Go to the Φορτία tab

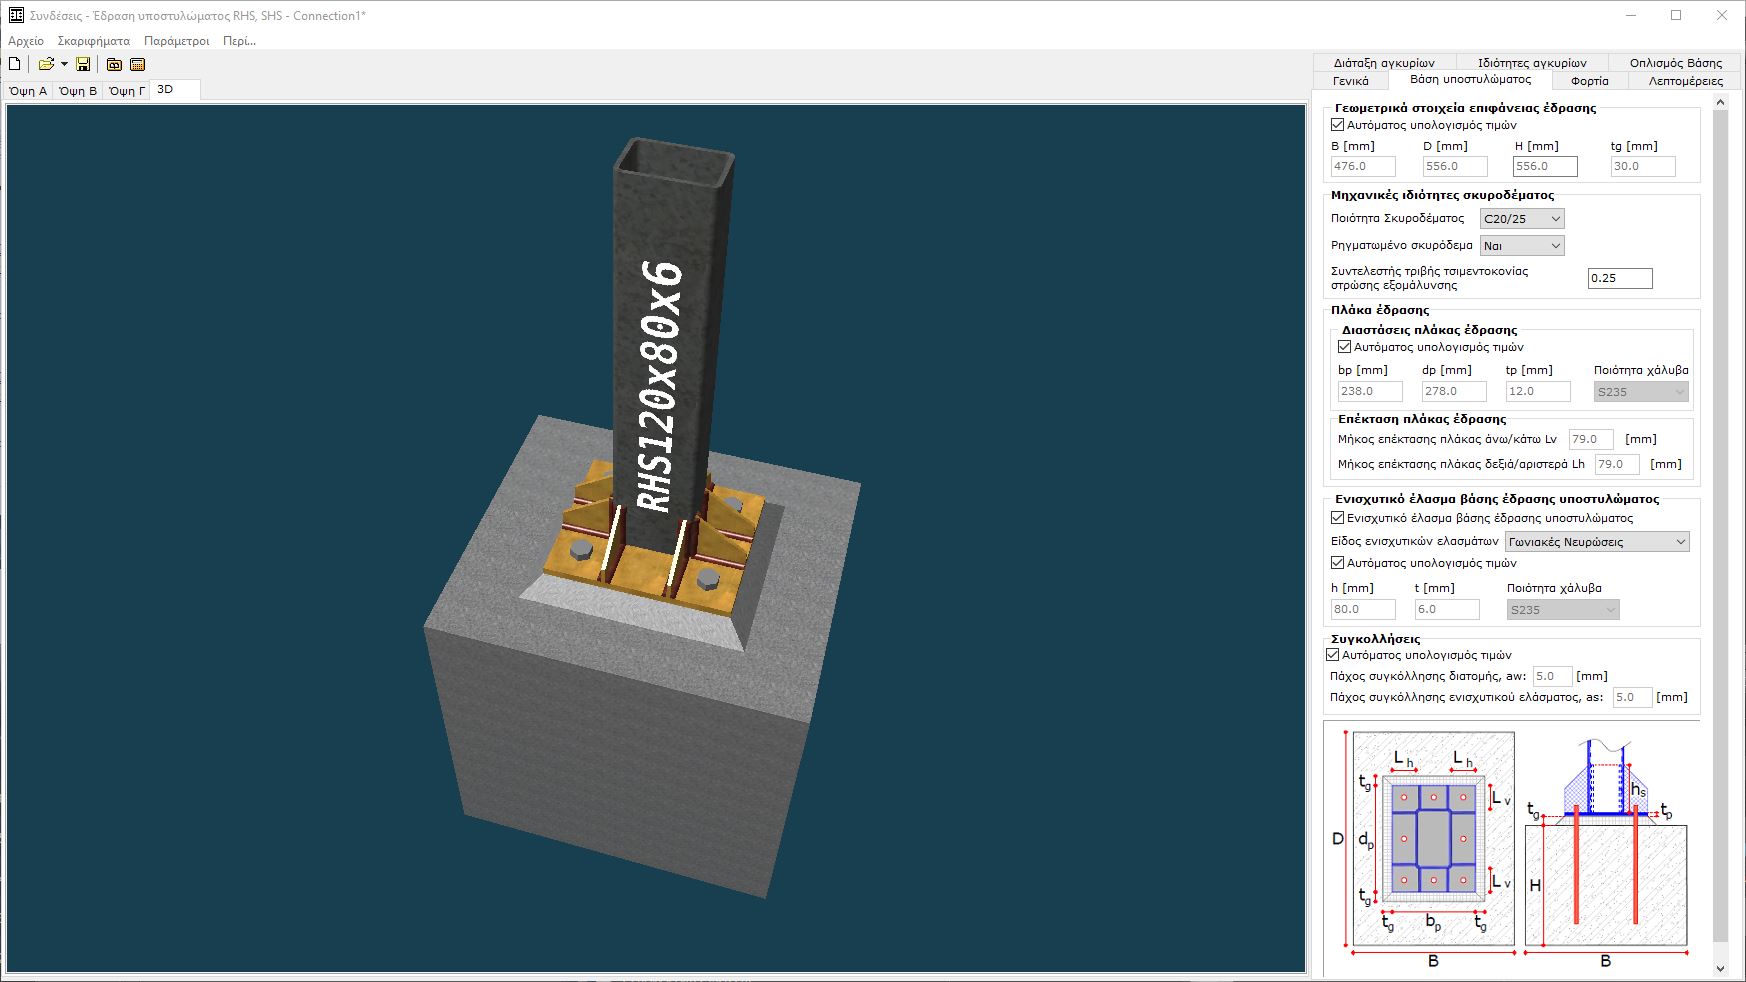(x=1589, y=81)
